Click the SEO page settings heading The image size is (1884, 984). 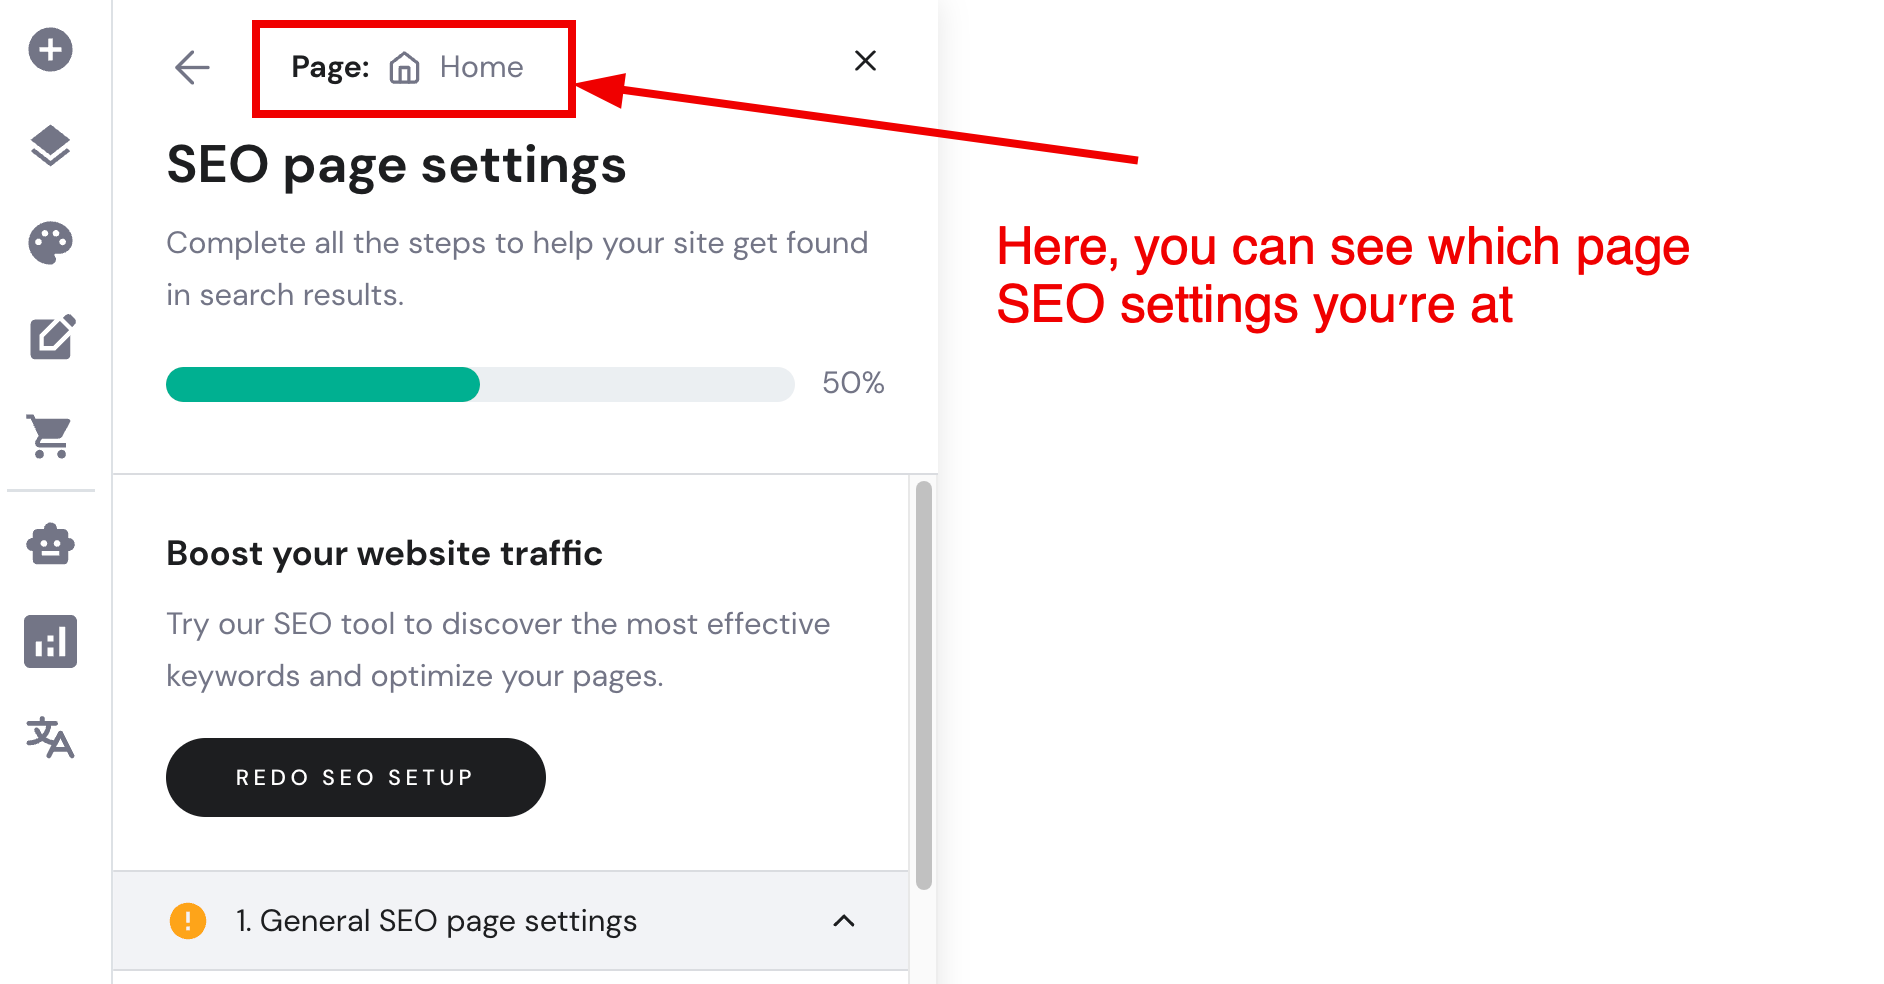click(396, 165)
